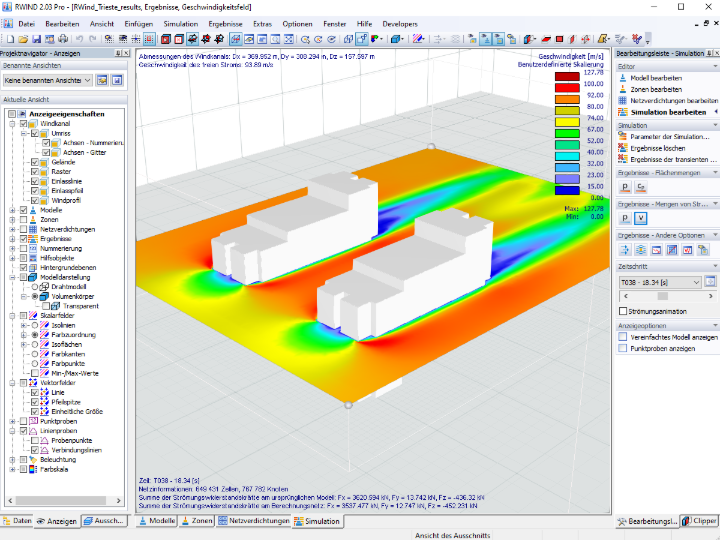The height and width of the screenshot is (540, 720).
Task: Click the upper corner handle of result plane
Action: 431,146
